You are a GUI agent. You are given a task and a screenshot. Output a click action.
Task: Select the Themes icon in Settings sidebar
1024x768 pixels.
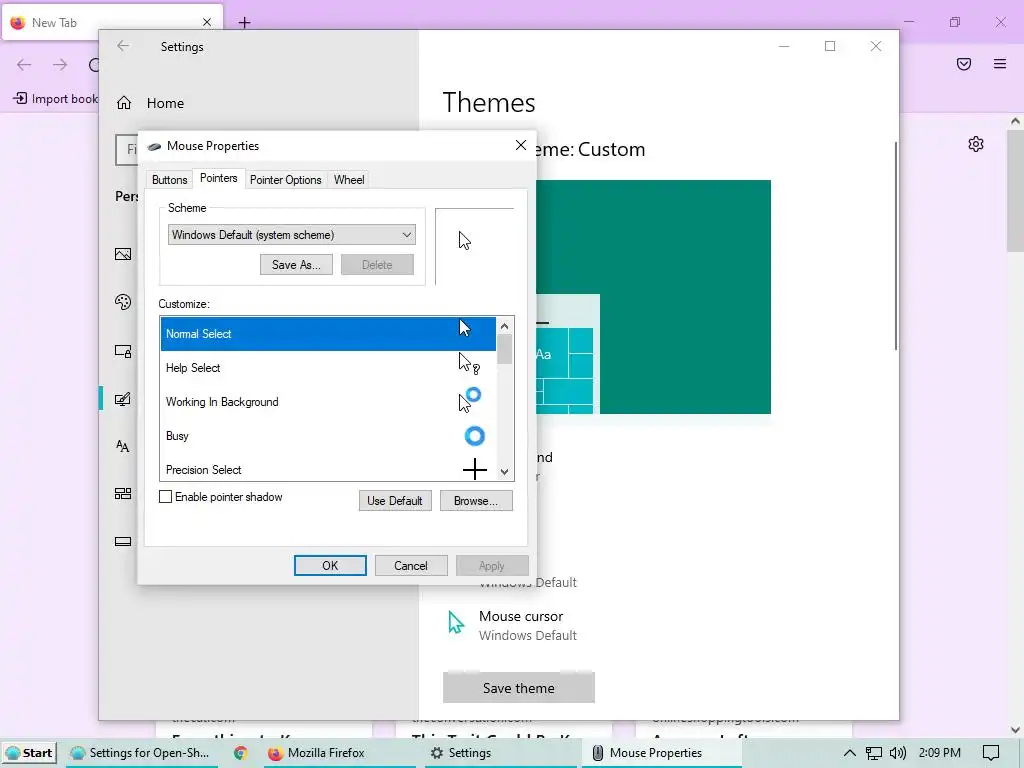pos(123,398)
